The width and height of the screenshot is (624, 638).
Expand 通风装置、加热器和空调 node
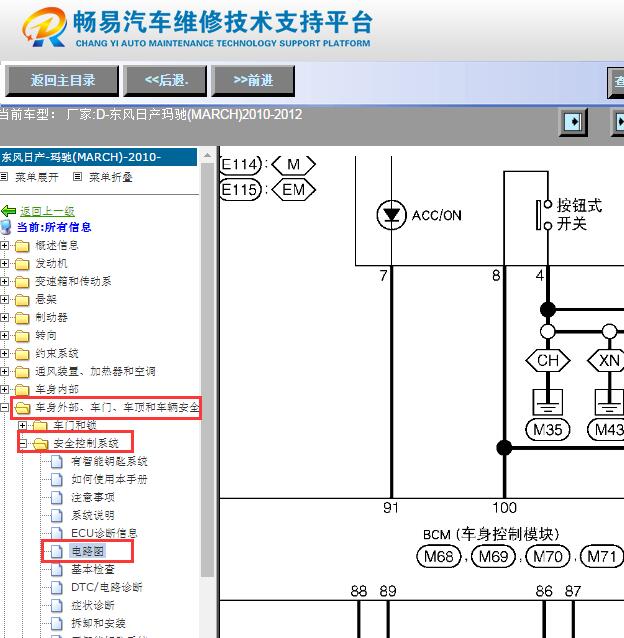tap(4, 371)
